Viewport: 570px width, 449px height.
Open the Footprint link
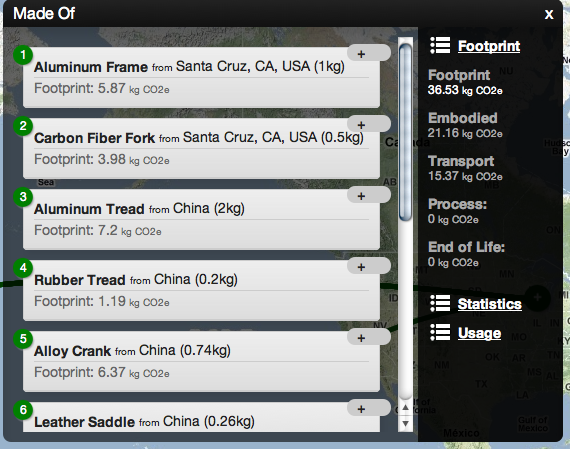[x=489, y=46]
